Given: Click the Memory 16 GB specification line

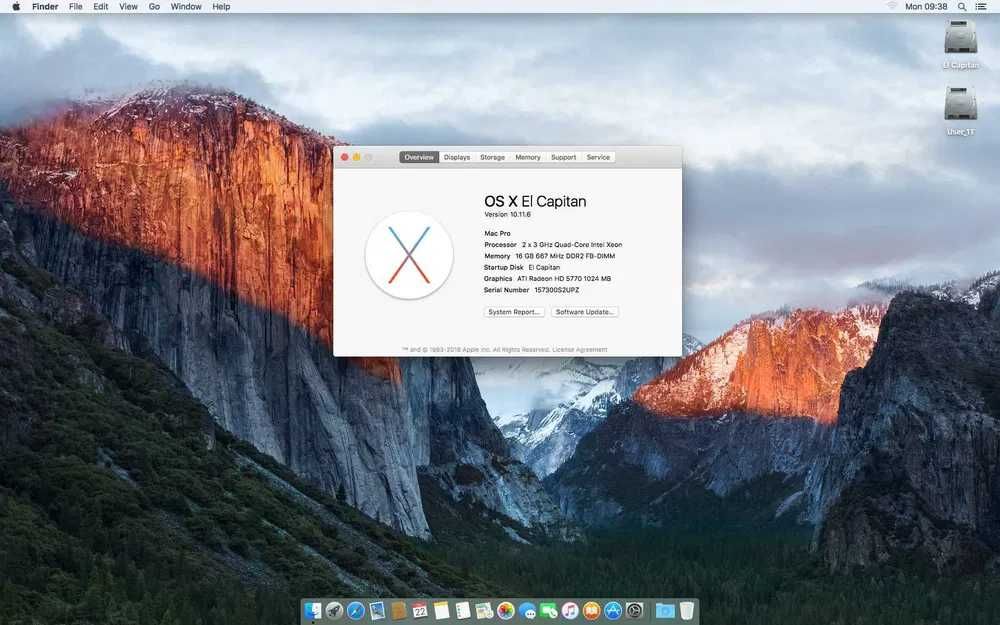Looking at the screenshot, I should pyautogui.click(x=550, y=256).
